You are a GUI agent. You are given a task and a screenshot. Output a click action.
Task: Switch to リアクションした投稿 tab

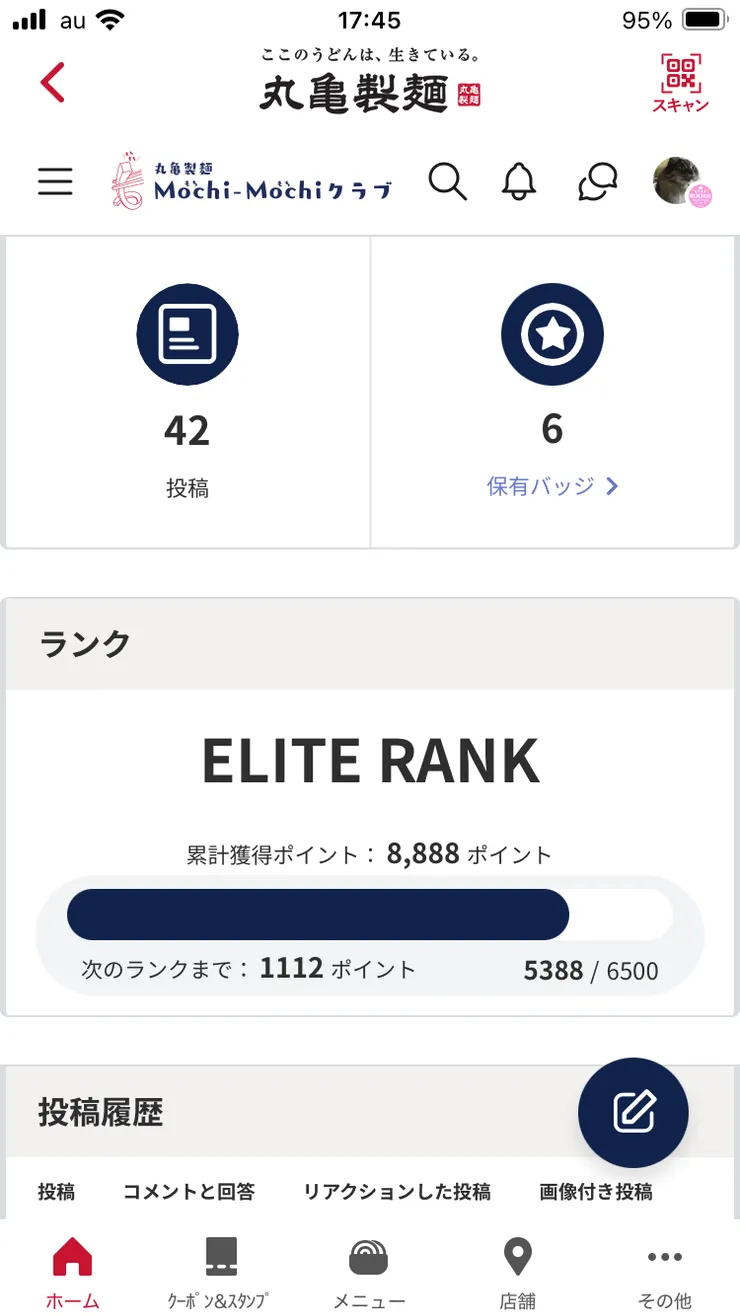pos(397,1191)
